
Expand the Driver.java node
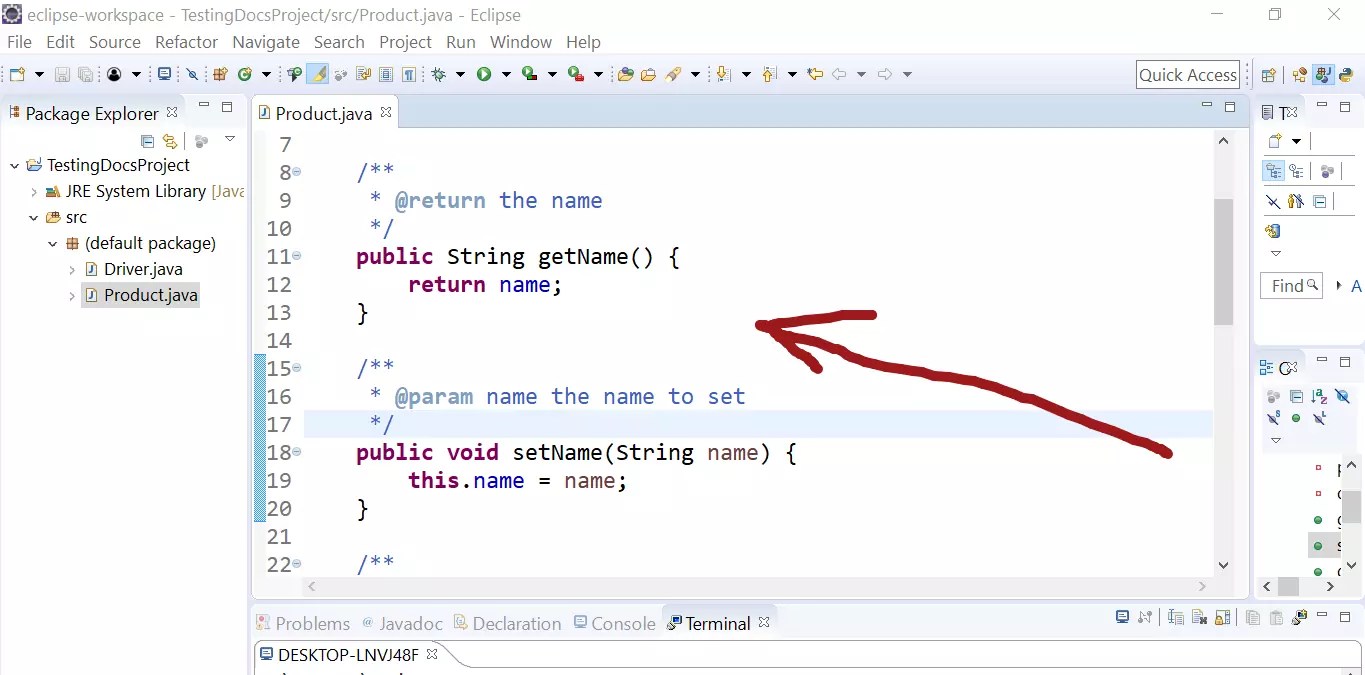pos(72,270)
